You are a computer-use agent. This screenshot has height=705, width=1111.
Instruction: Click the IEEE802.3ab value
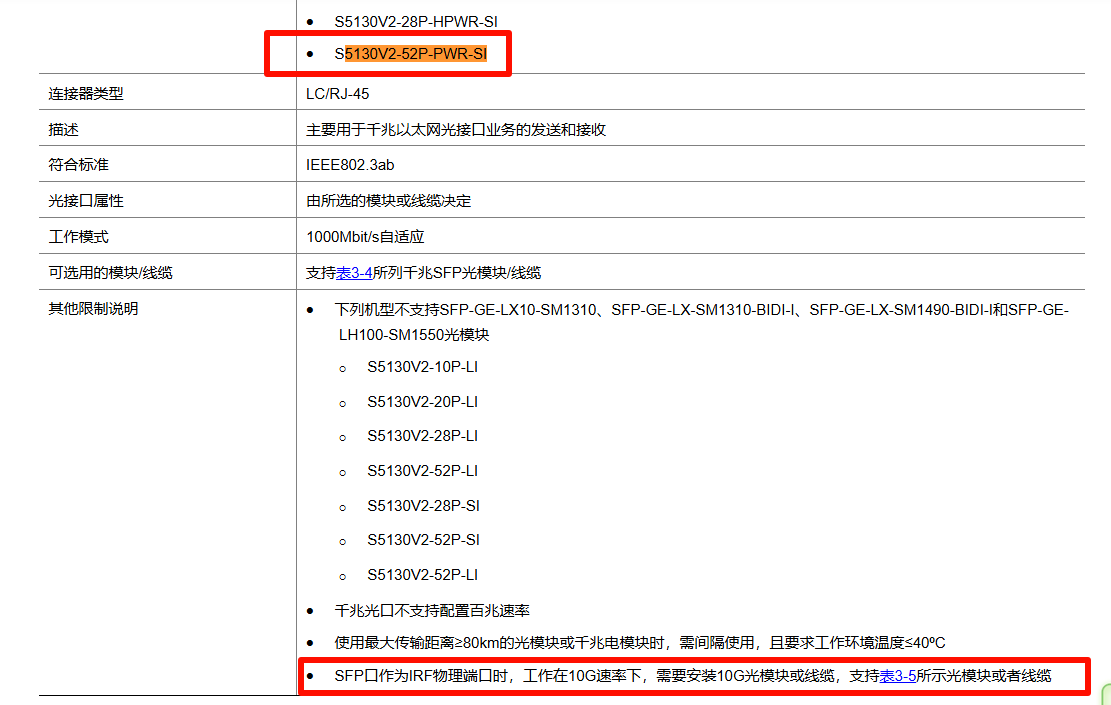350,165
